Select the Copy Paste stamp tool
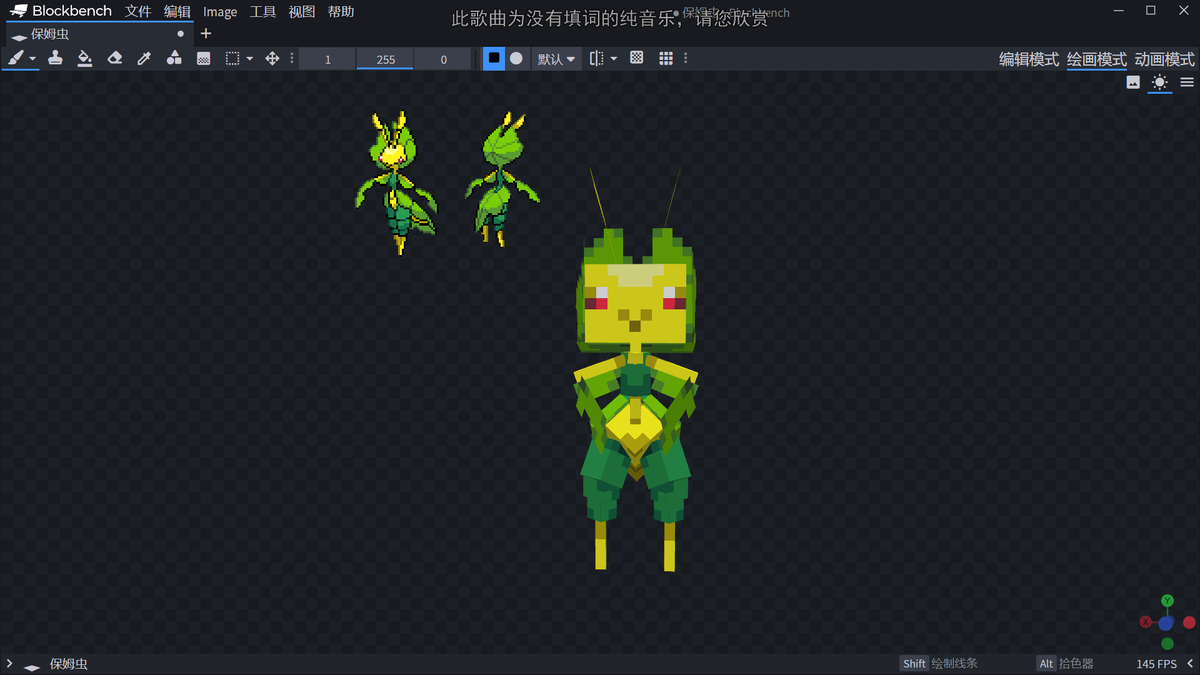Viewport: 1200px width, 675px height. 55,58
